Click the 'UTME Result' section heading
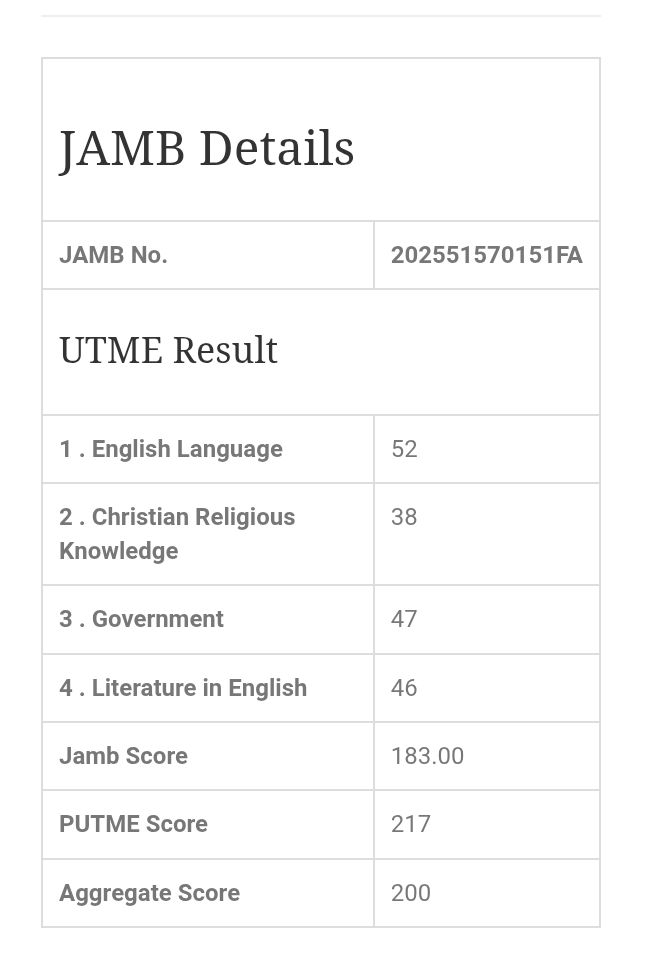 168,351
